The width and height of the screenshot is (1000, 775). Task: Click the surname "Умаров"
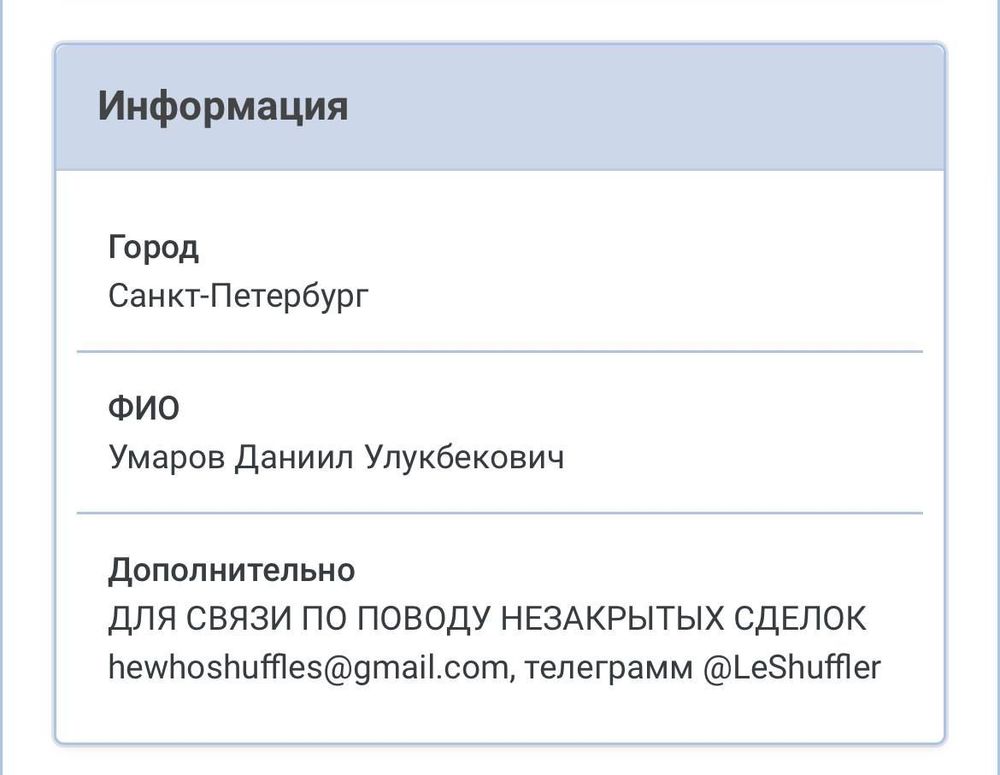(x=165, y=458)
